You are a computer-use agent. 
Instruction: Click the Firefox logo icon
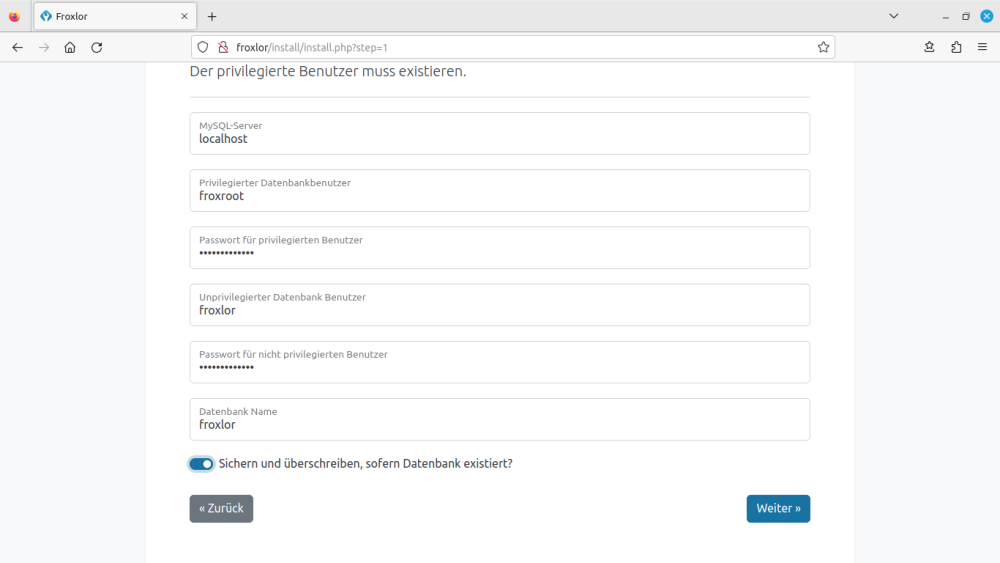[x=14, y=17]
